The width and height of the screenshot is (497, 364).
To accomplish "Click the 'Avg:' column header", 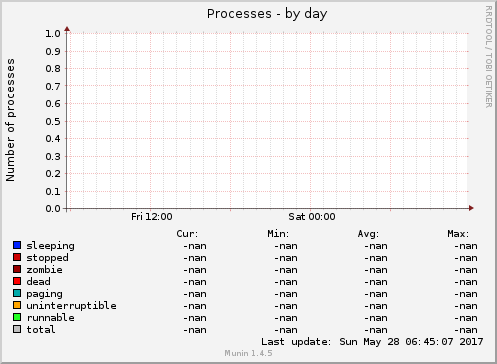I will pos(368,234).
